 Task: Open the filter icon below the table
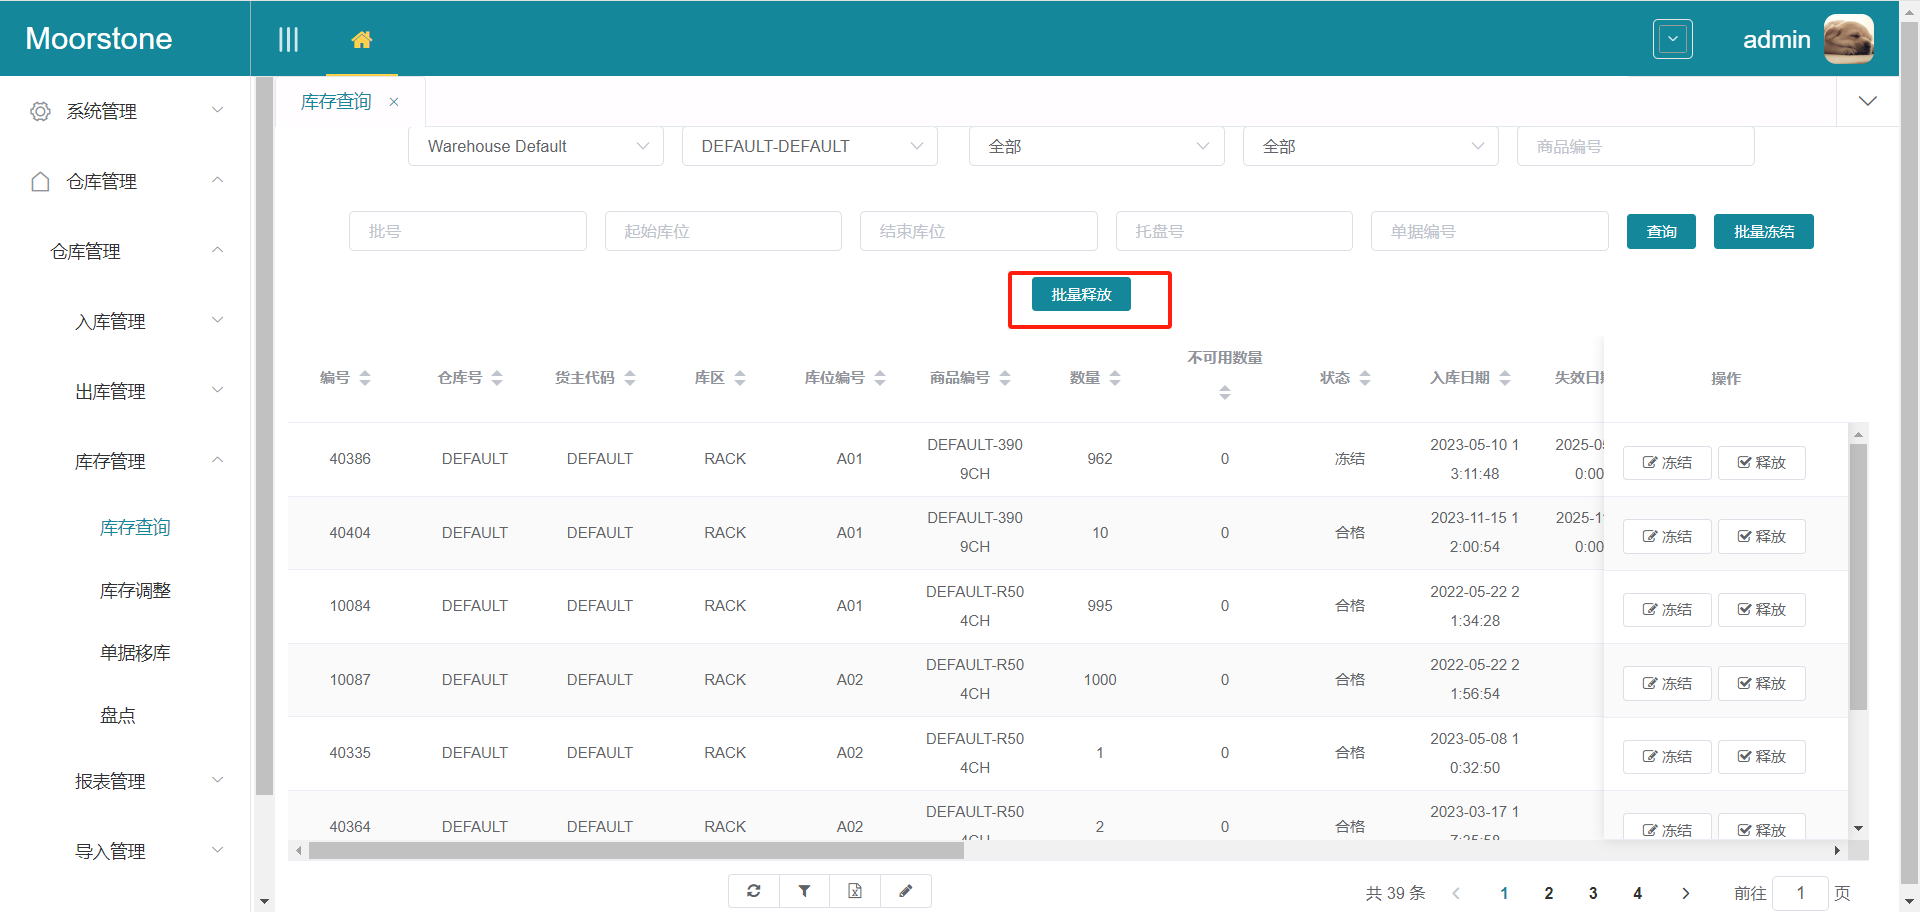(x=804, y=890)
